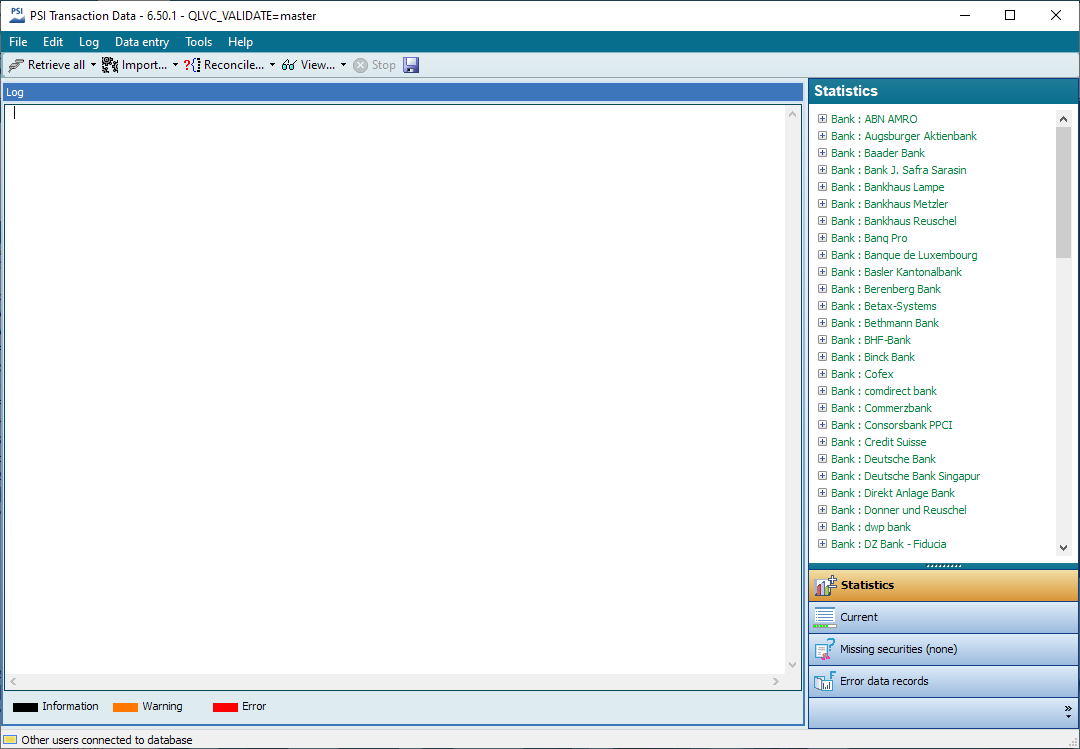The width and height of the screenshot is (1080, 749).
Task: Click the Error data records icon
Action: [825, 681]
